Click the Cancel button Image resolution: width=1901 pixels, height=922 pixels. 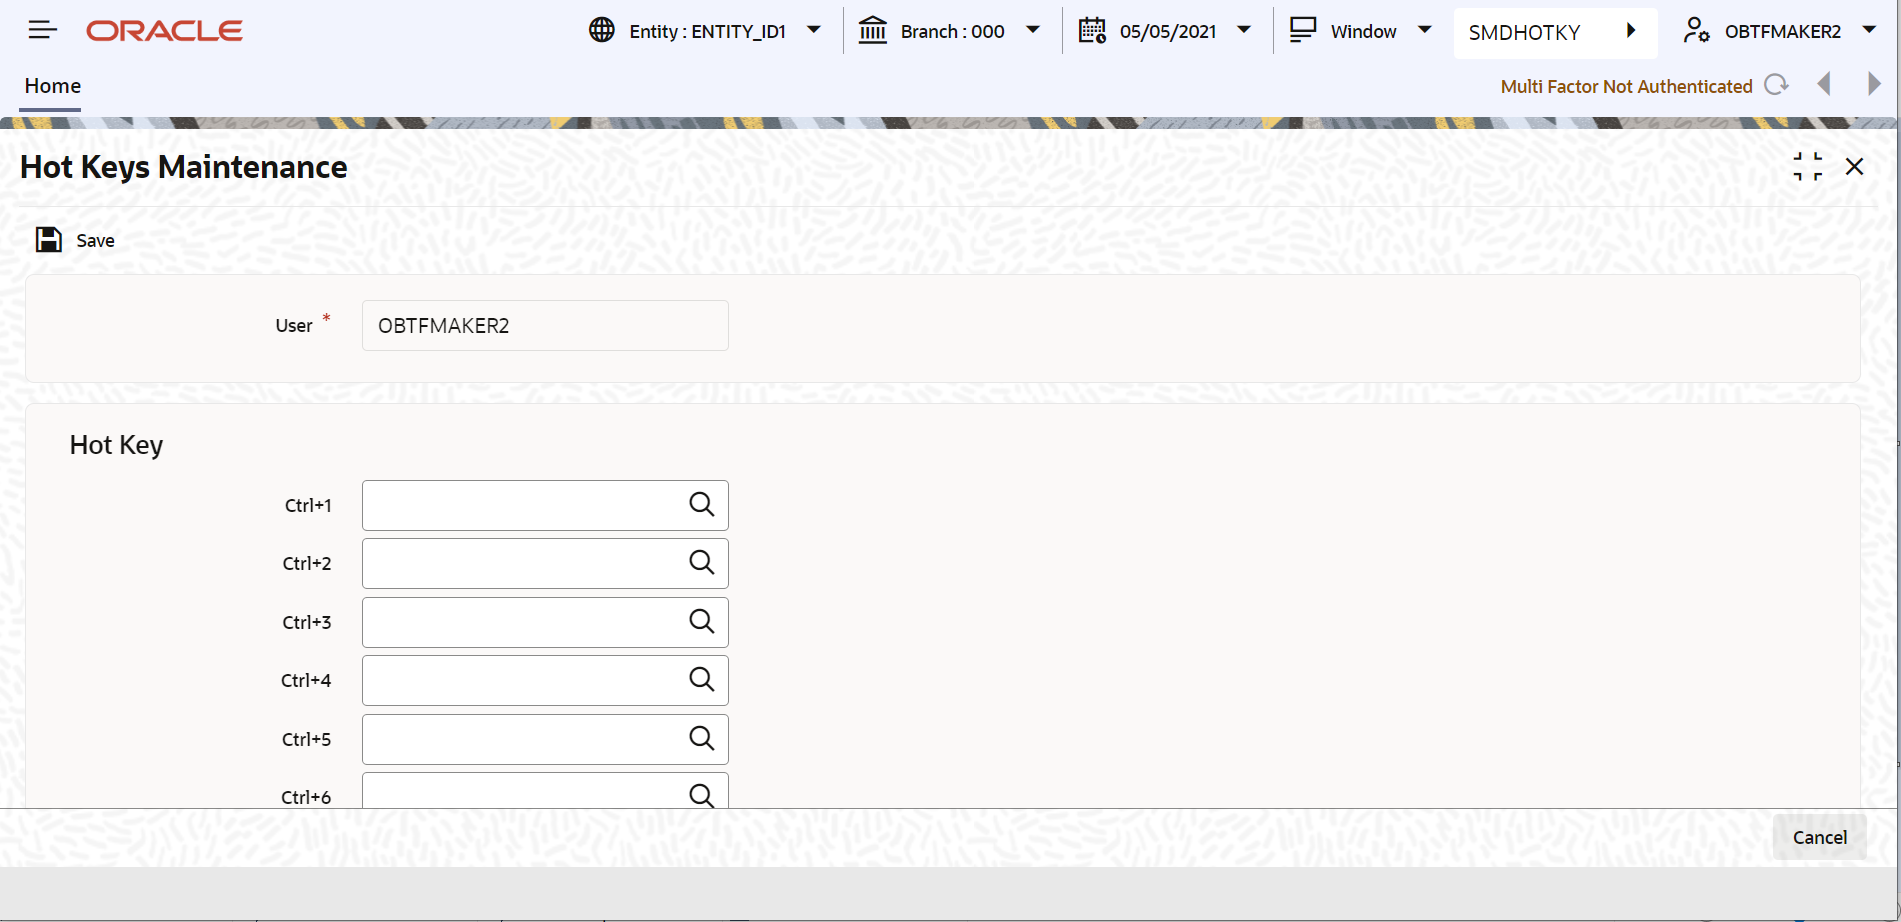[x=1819, y=837]
